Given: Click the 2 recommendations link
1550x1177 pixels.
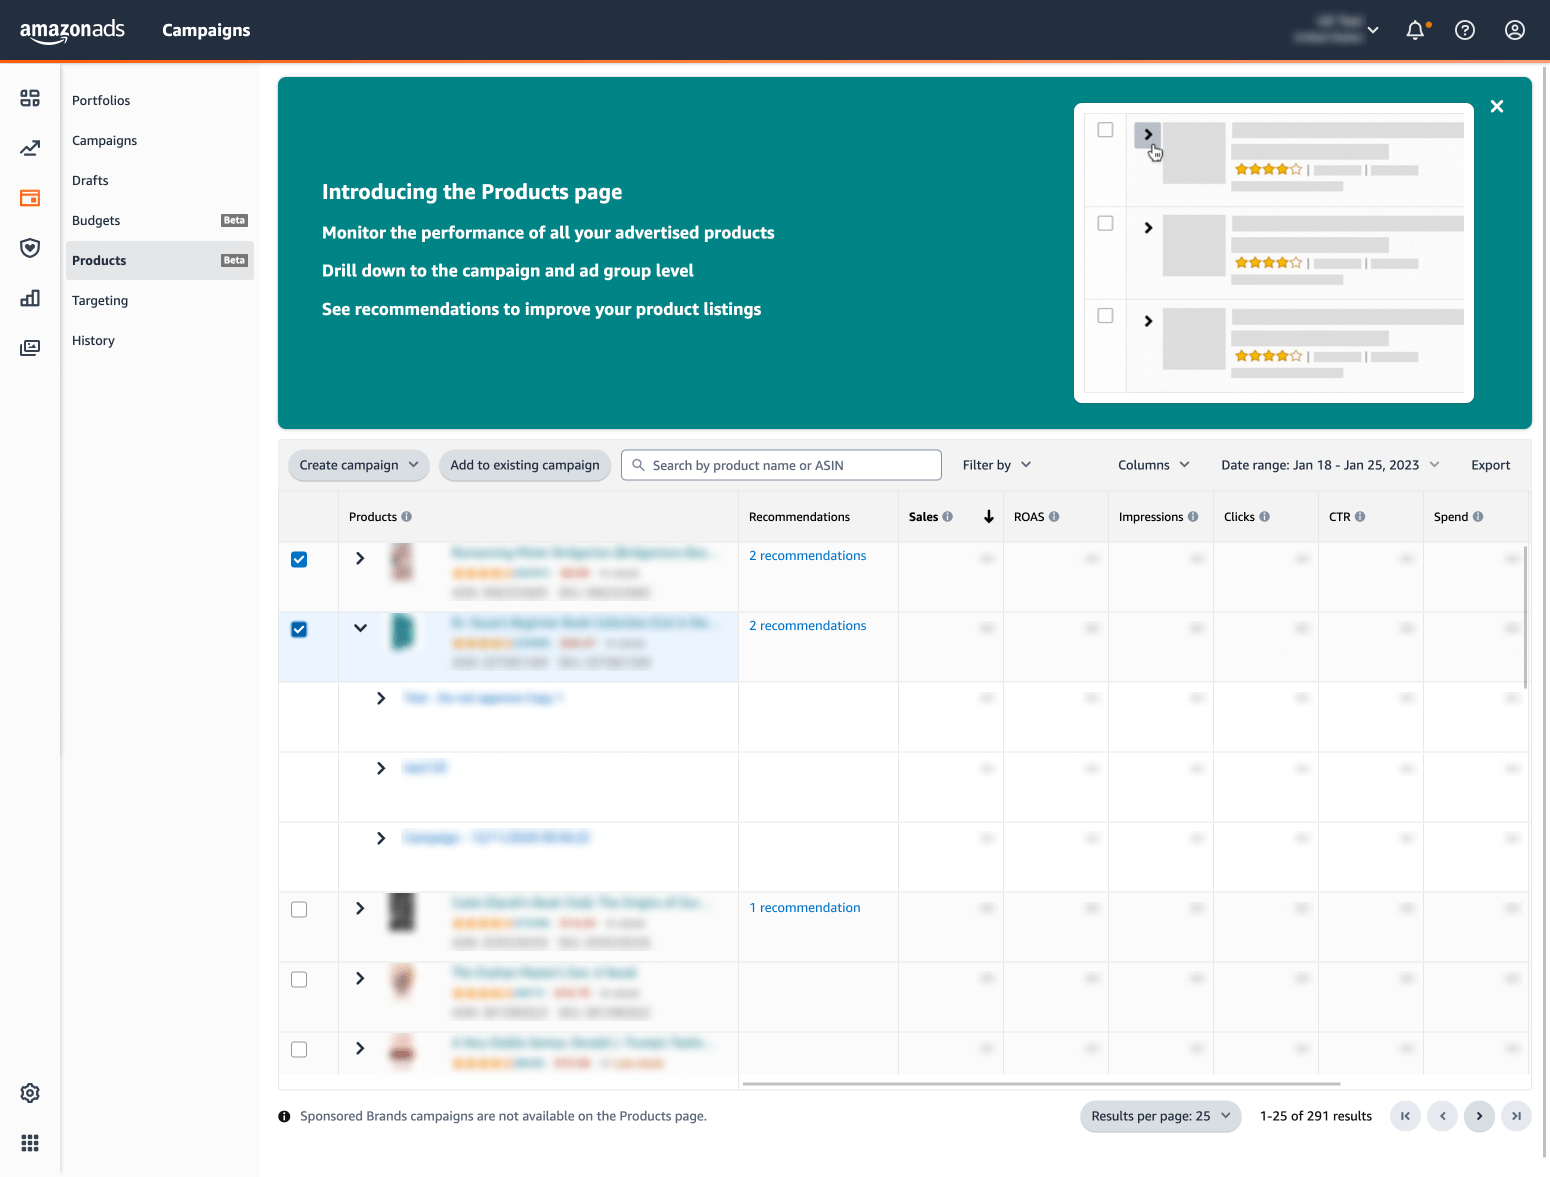Looking at the screenshot, I should [x=807, y=555].
